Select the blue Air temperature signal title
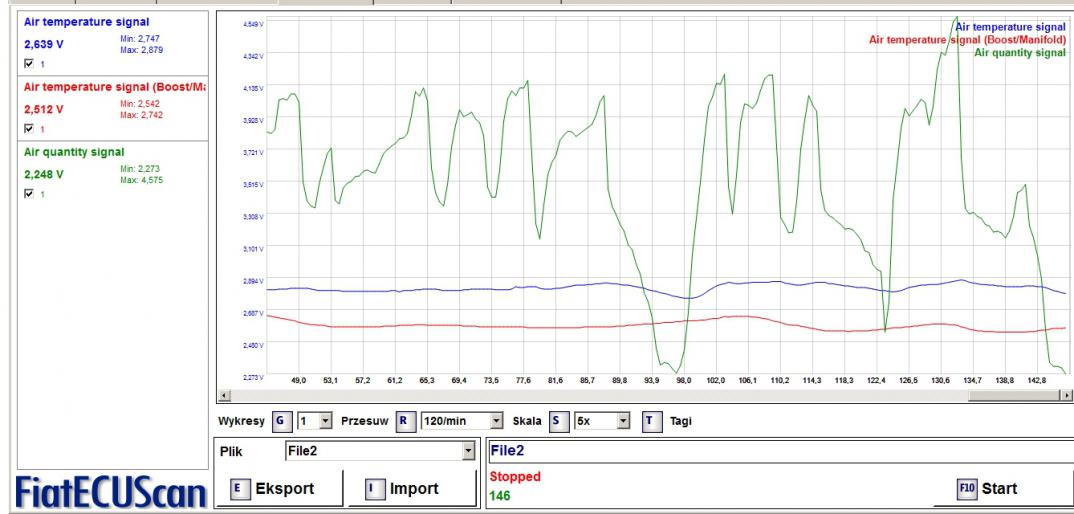This screenshot has width=1074, height=514. pyautogui.click(x=86, y=22)
